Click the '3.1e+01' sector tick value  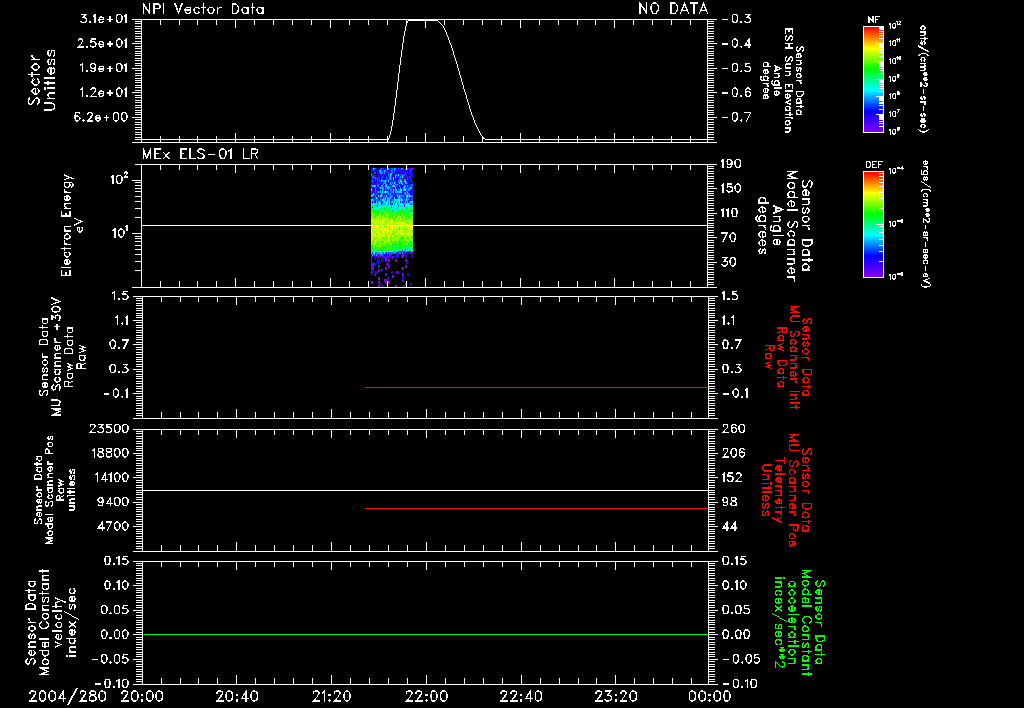point(104,19)
